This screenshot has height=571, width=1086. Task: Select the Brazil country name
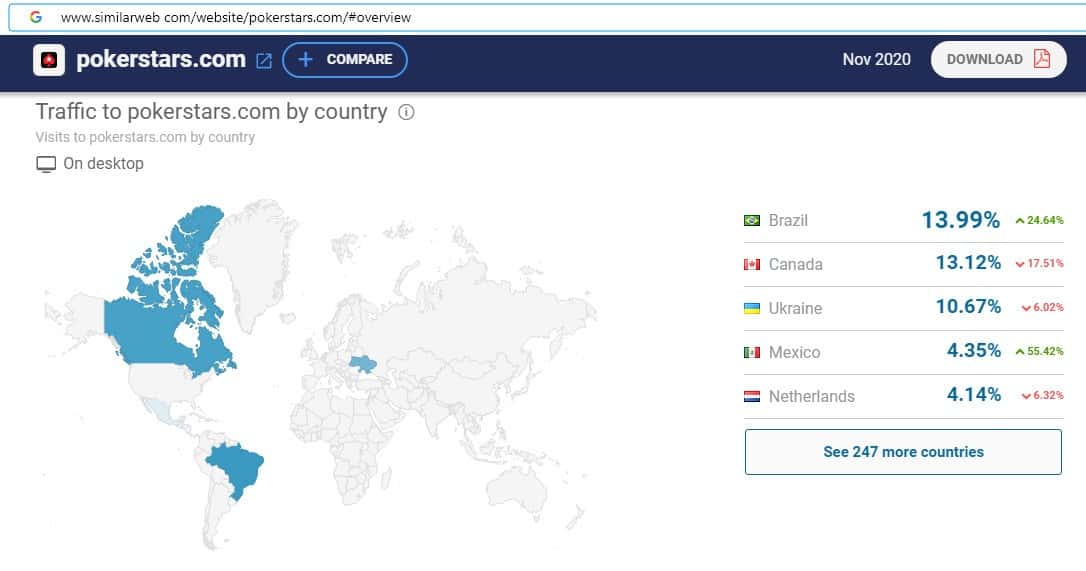tap(788, 220)
